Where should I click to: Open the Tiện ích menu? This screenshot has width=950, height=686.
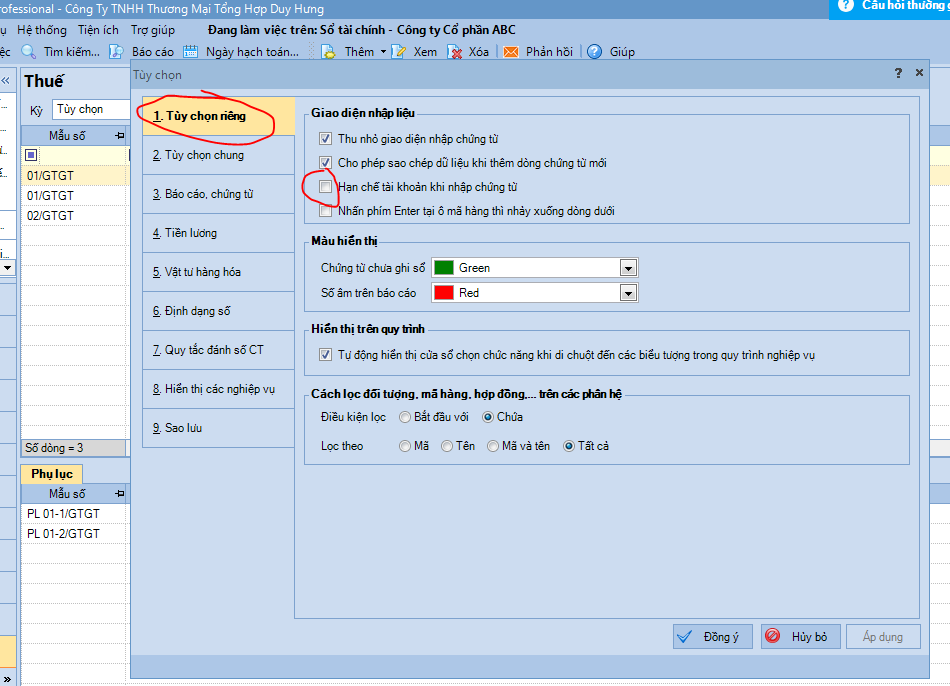click(x=98, y=30)
